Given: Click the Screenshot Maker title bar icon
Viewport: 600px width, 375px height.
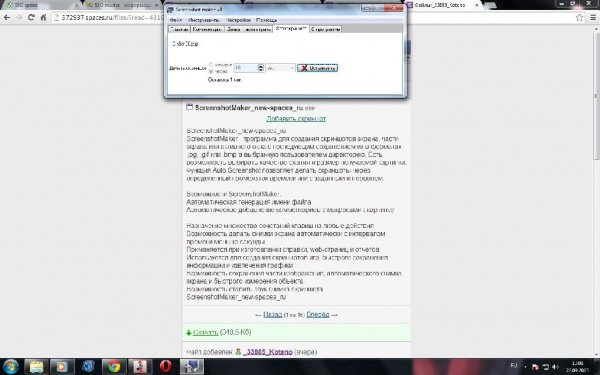Looking at the screenshot, I should coord(171,9).
